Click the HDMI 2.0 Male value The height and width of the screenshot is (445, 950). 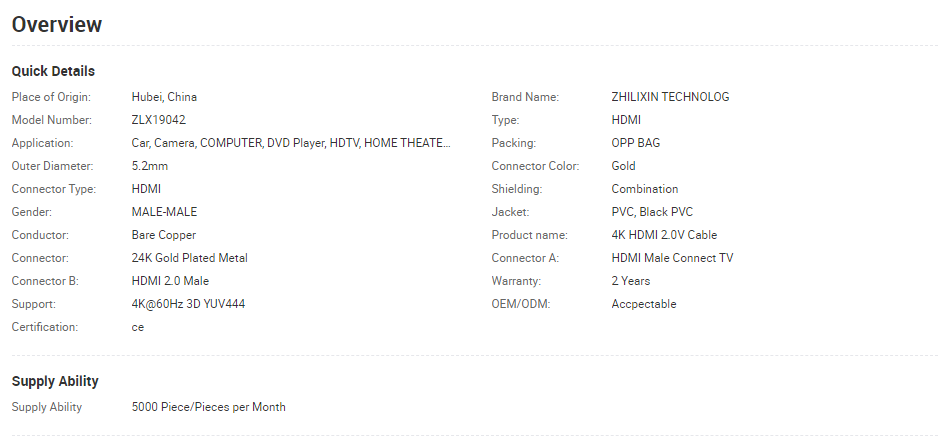(x=170, y=281)
